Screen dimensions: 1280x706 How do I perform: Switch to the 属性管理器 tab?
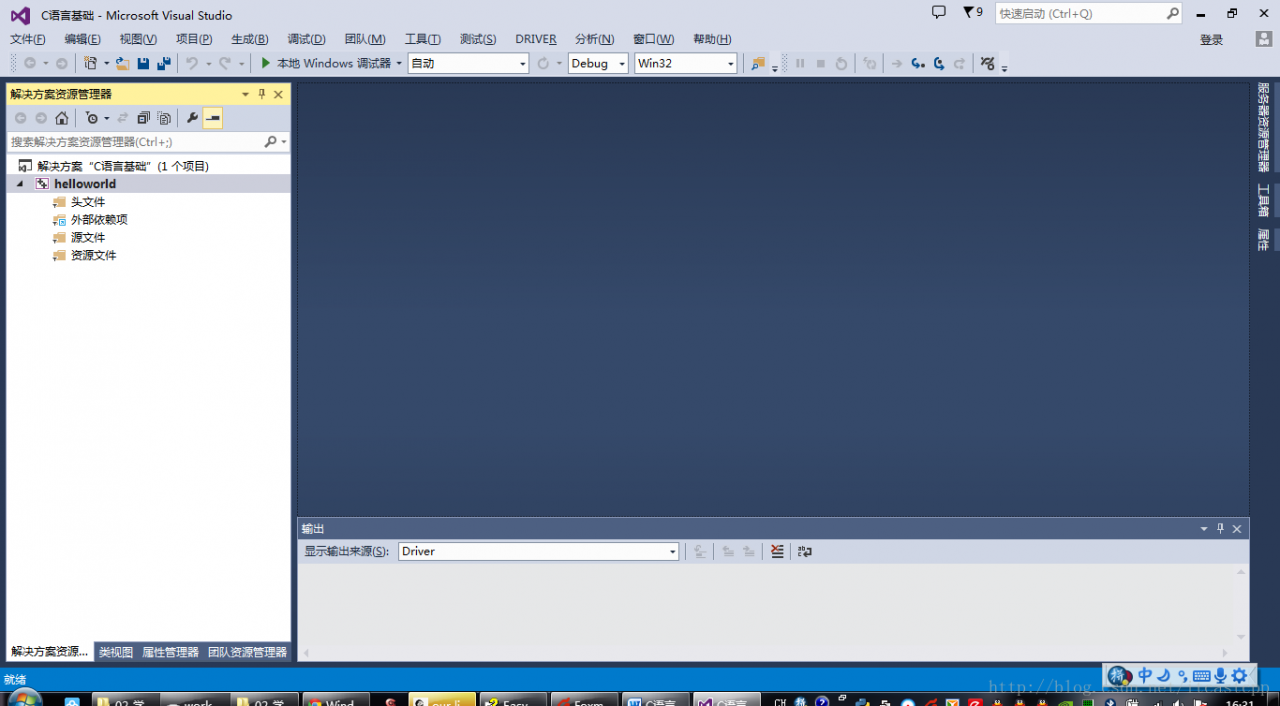tap(170, 652)
